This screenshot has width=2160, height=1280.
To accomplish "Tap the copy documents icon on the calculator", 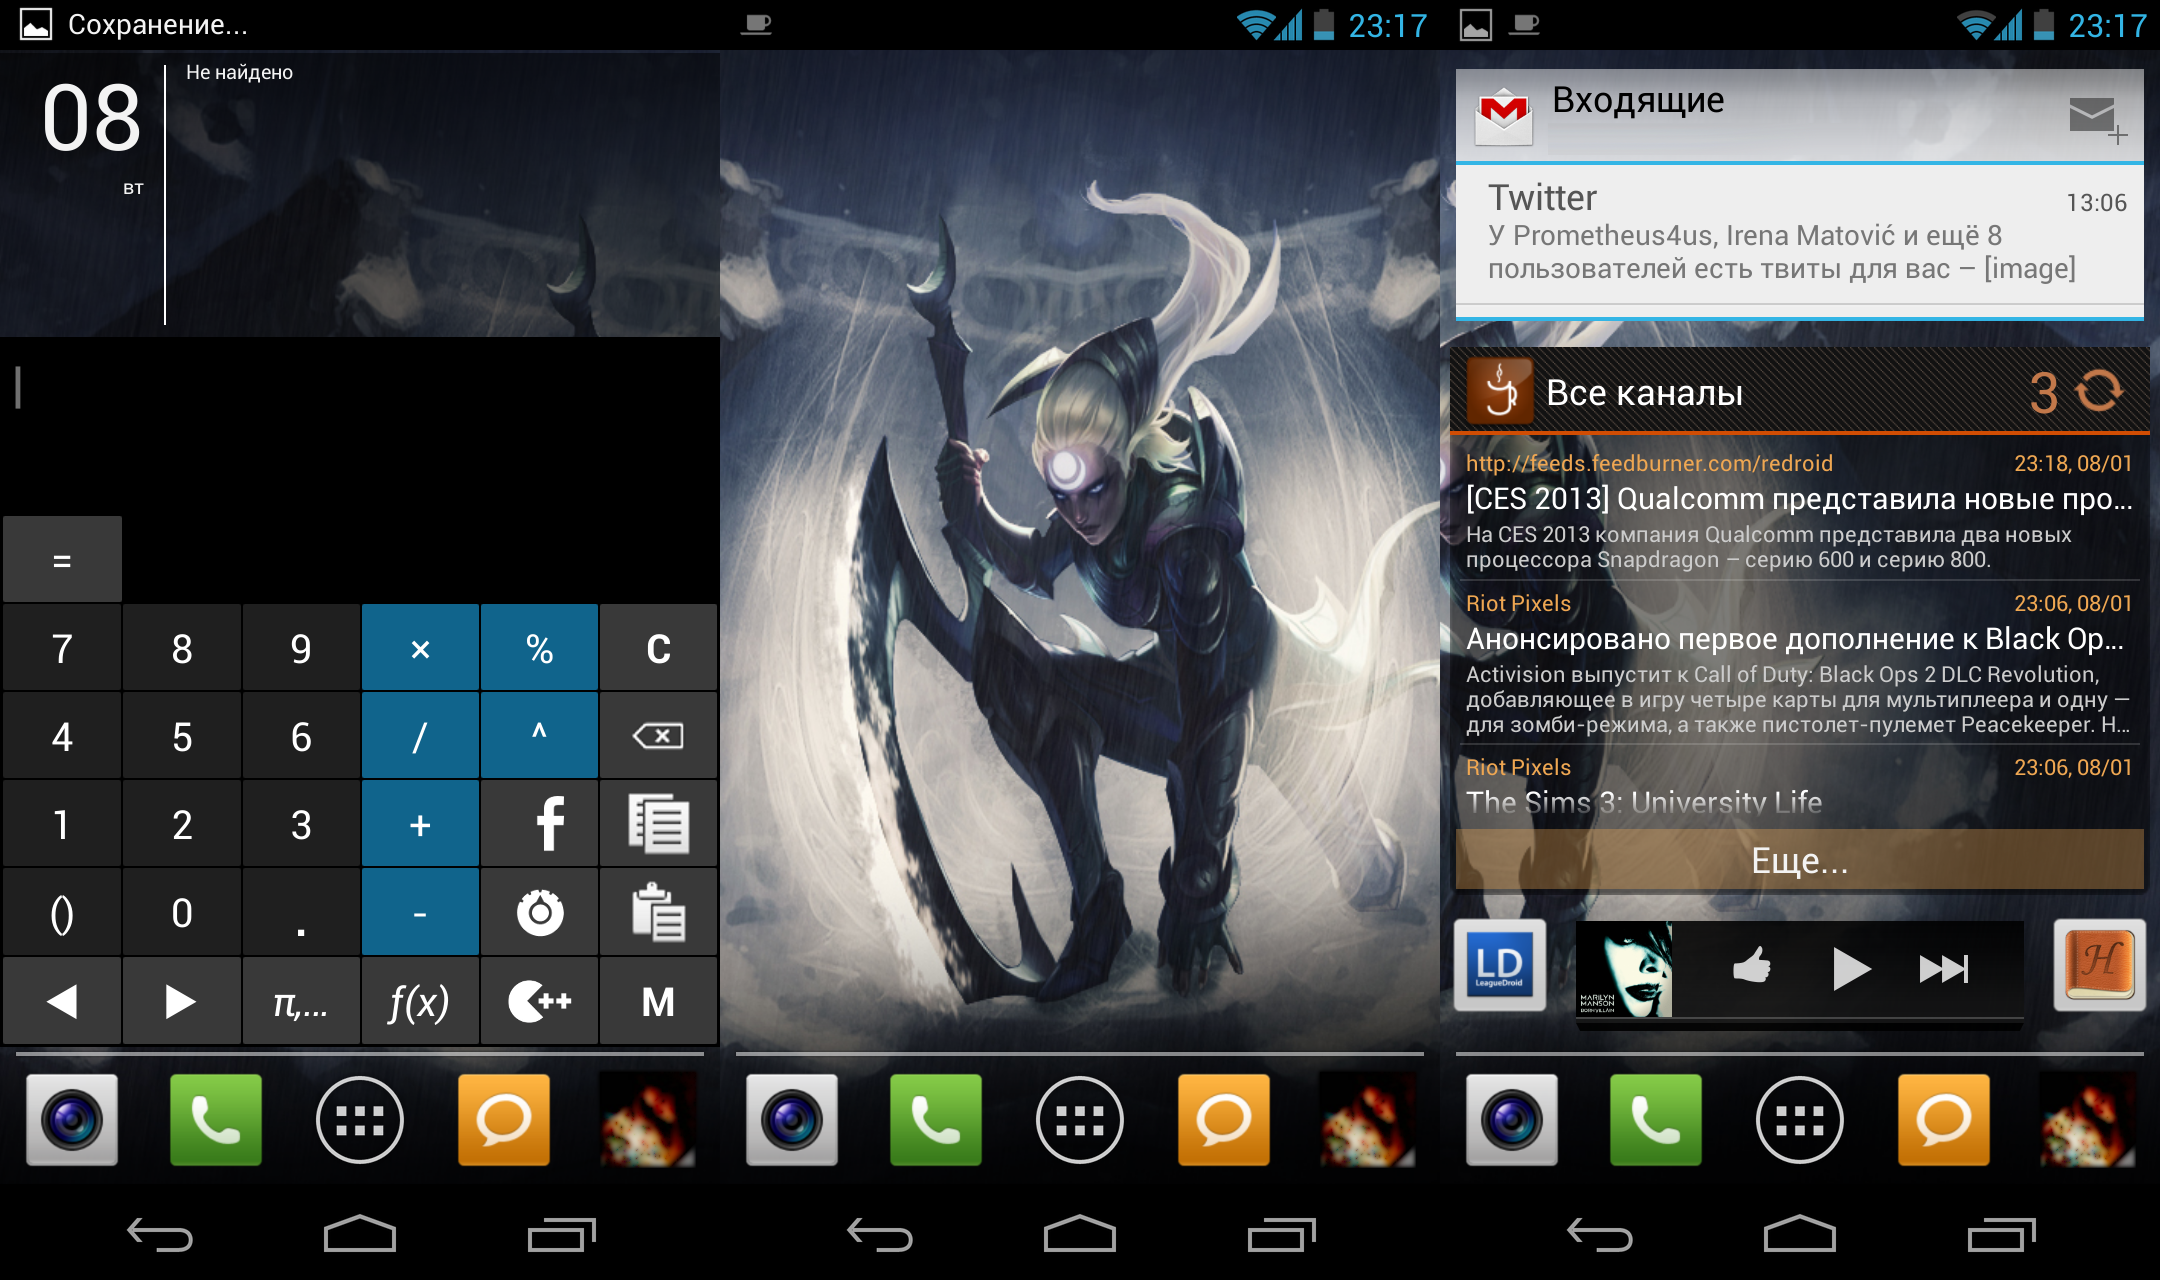I will coord(658,824).
